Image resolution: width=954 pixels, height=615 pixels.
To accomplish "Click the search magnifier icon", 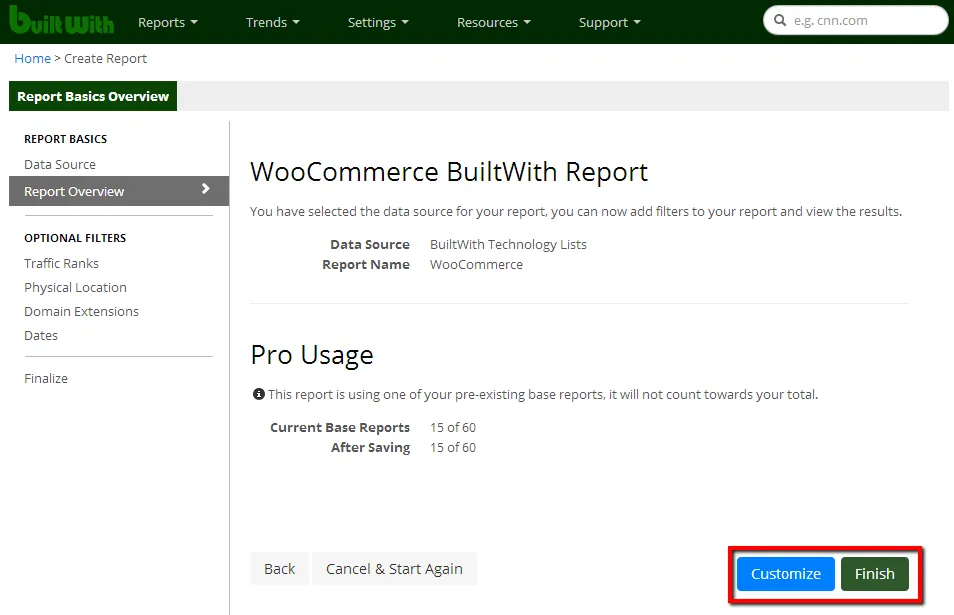I will click(780, 21).
